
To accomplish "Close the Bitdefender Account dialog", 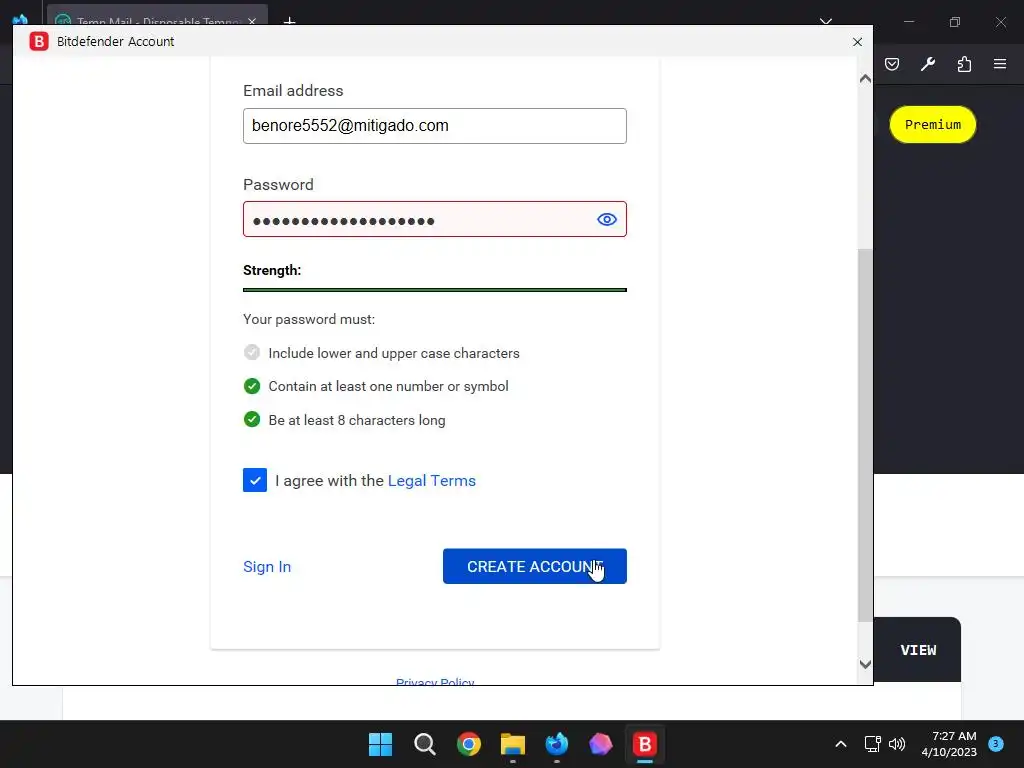I will [857, 42].
